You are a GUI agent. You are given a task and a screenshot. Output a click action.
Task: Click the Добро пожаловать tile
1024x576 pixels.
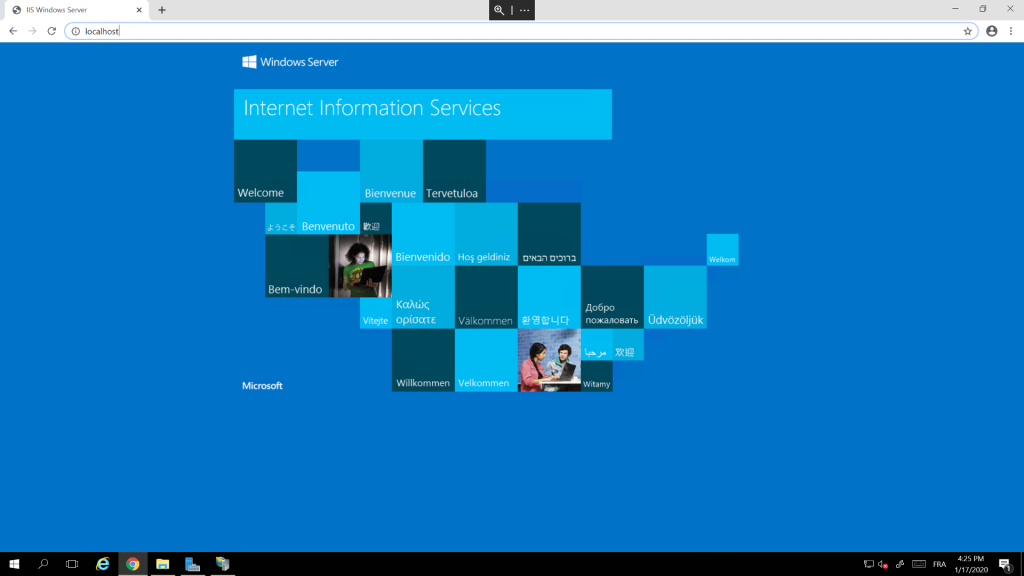(x=612, y=297)
